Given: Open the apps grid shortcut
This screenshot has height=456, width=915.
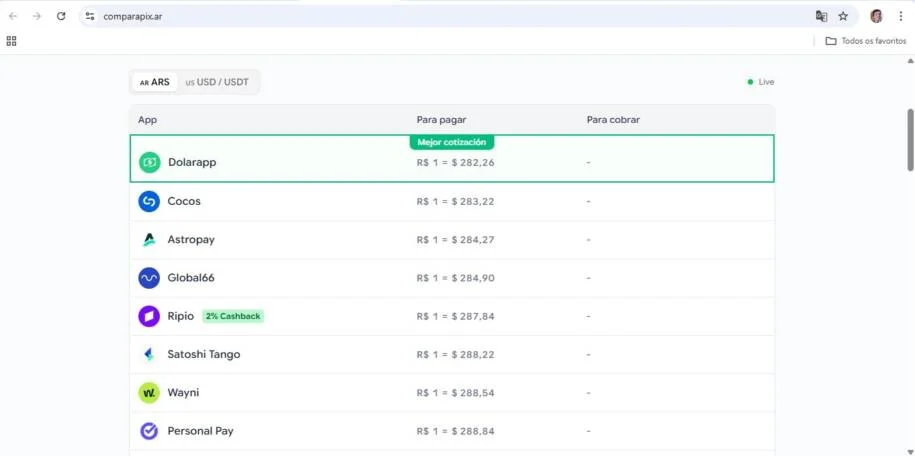Looking at the screenshot, I should (12, 41).
